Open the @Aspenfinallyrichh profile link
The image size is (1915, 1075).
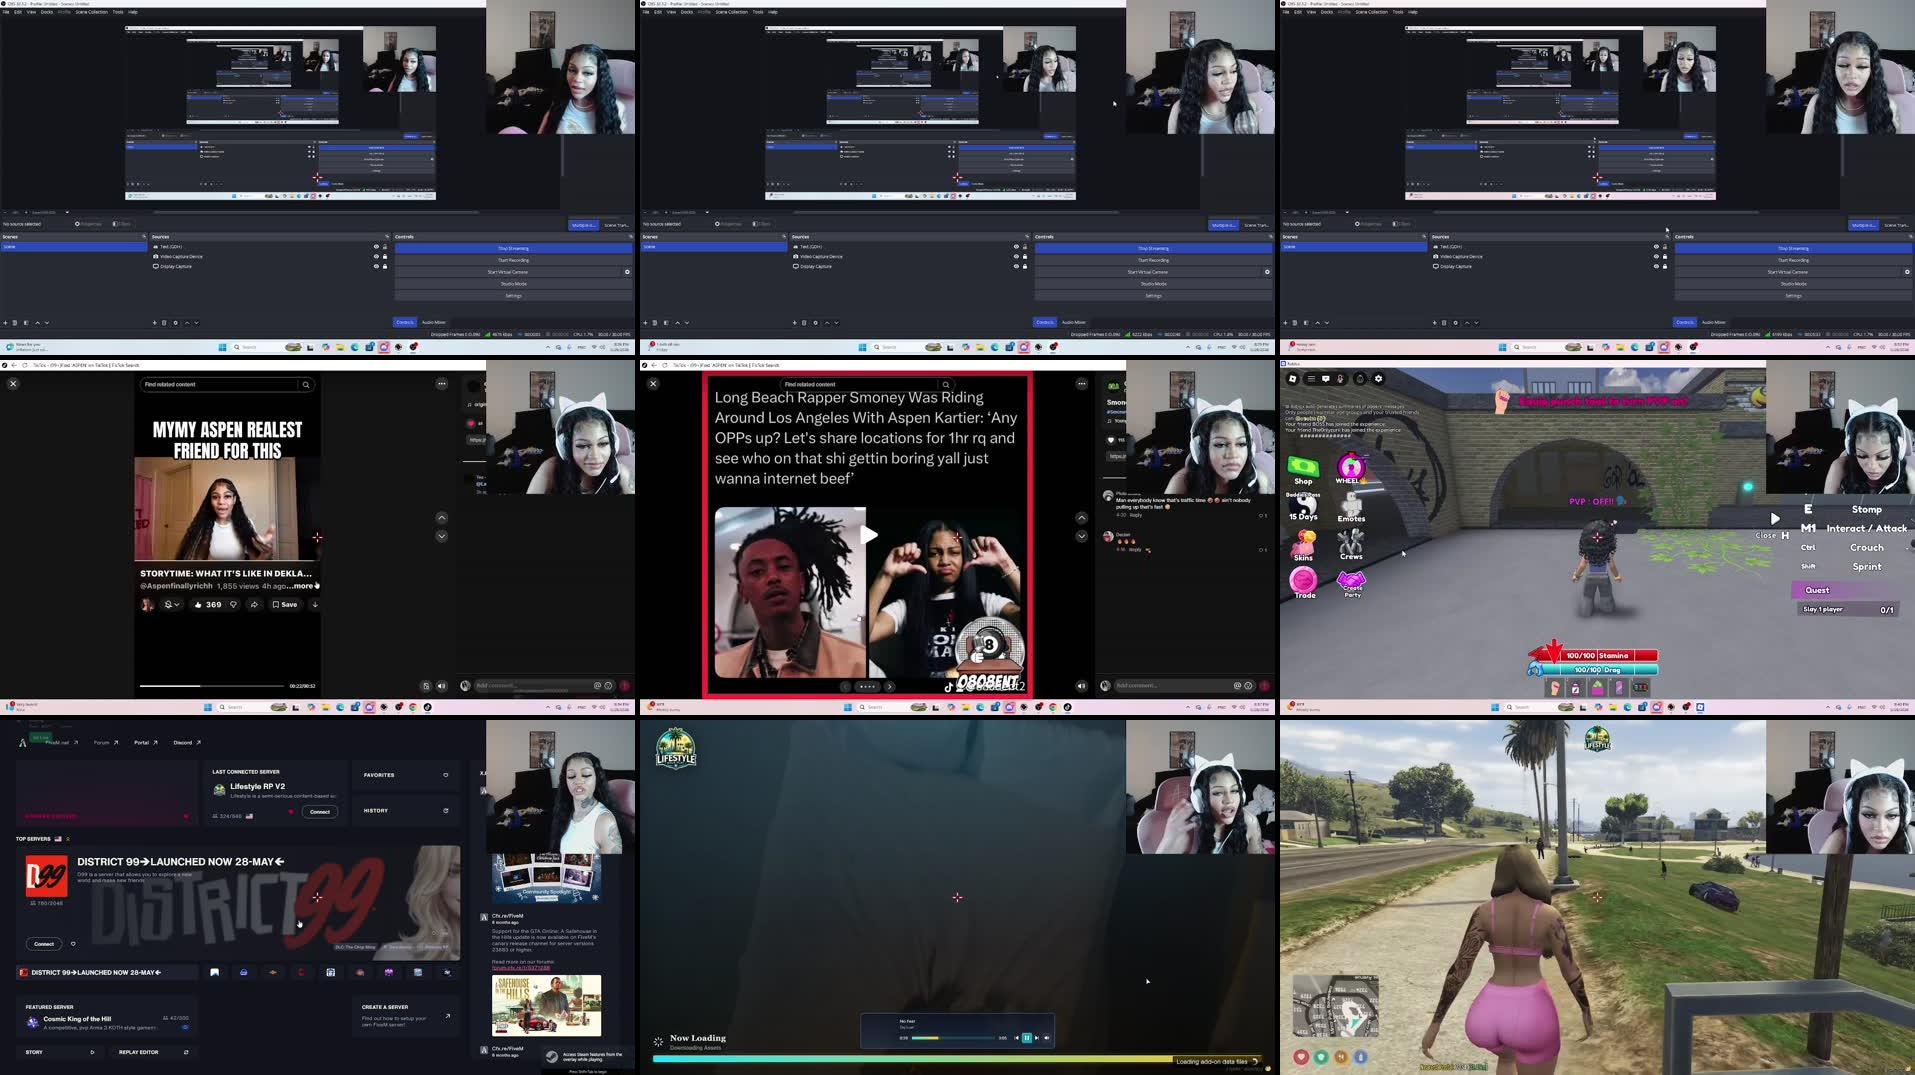click(x=176, y=586)
